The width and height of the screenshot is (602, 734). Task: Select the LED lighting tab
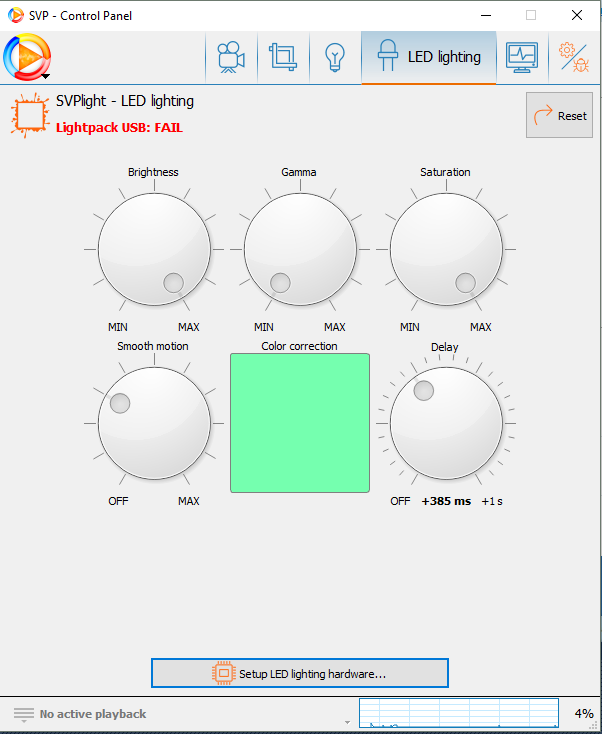point(429,57)
